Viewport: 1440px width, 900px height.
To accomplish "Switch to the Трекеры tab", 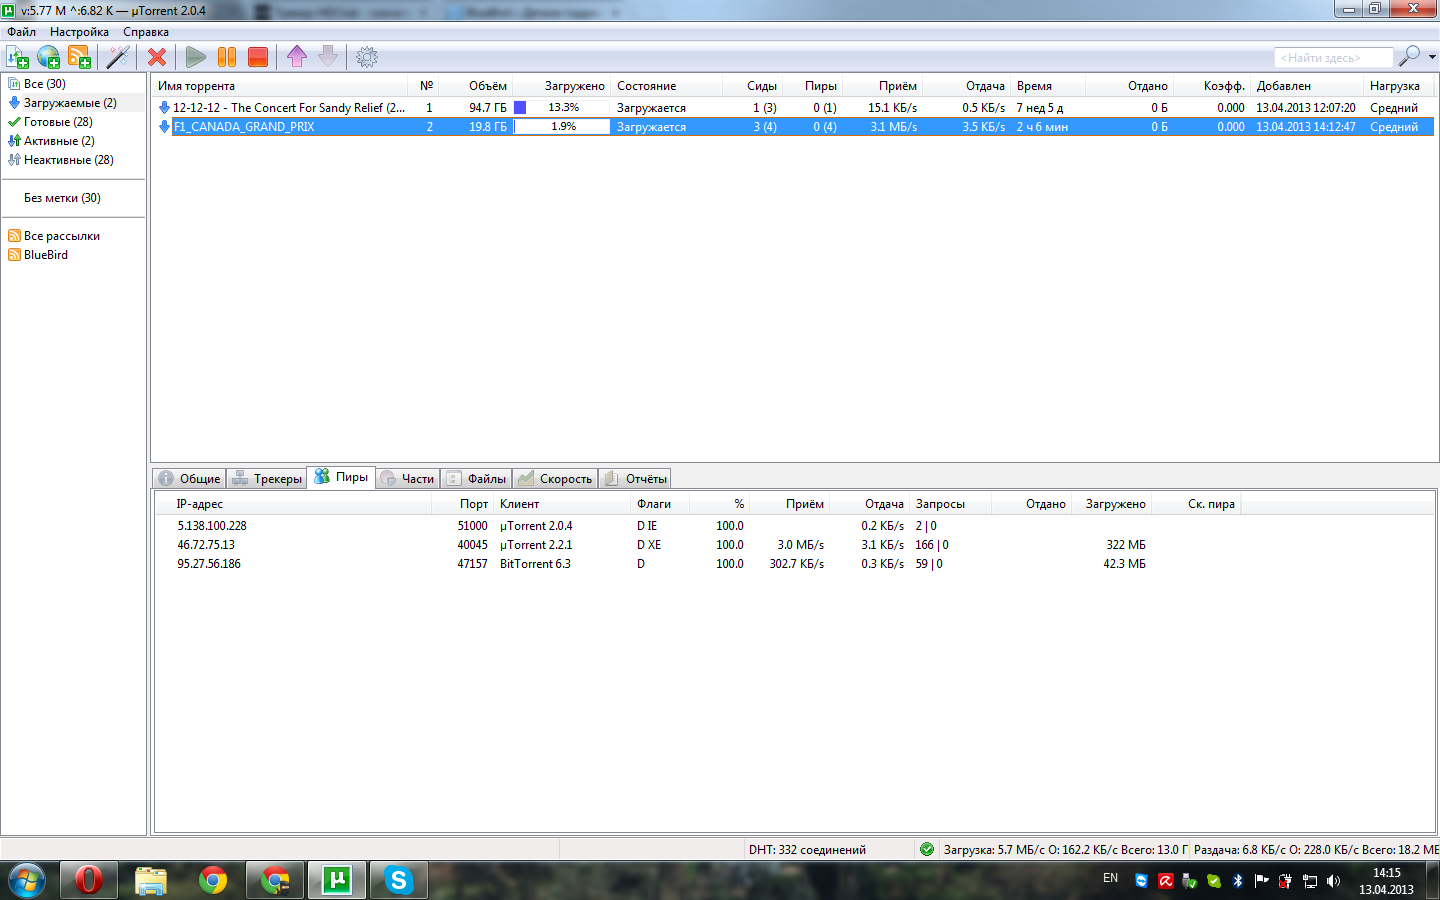I will (267, 478).
